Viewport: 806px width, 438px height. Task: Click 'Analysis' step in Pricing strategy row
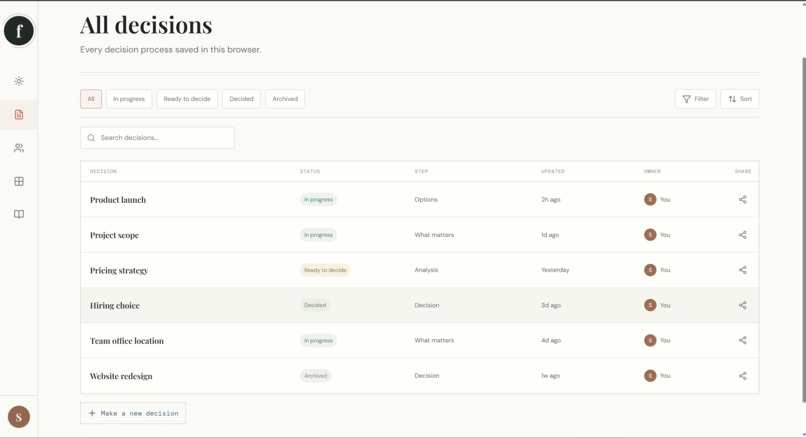pos(427,270)
